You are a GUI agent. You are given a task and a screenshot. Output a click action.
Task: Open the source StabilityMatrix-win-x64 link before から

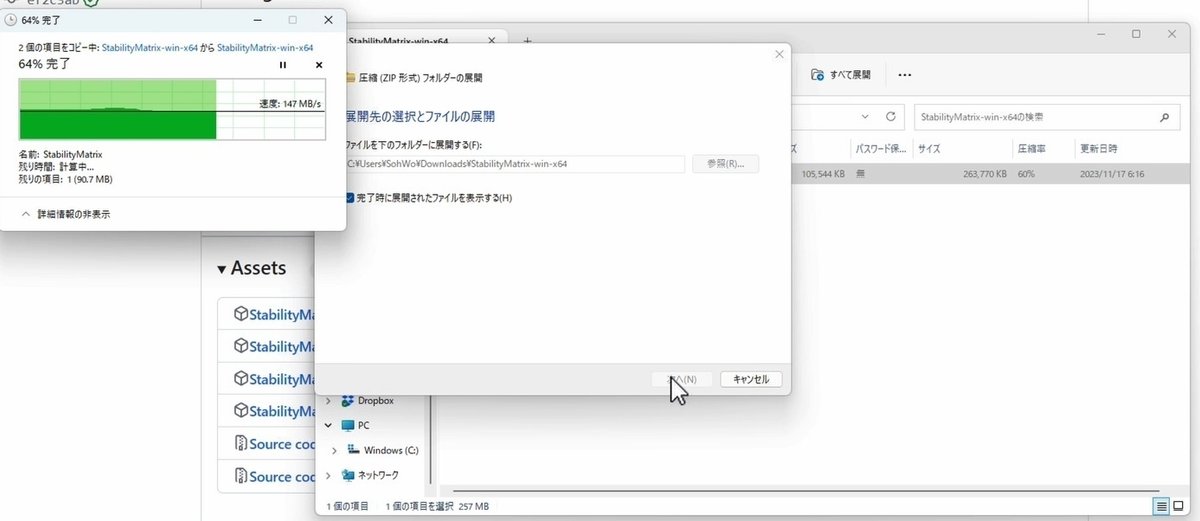coord(148,47)
